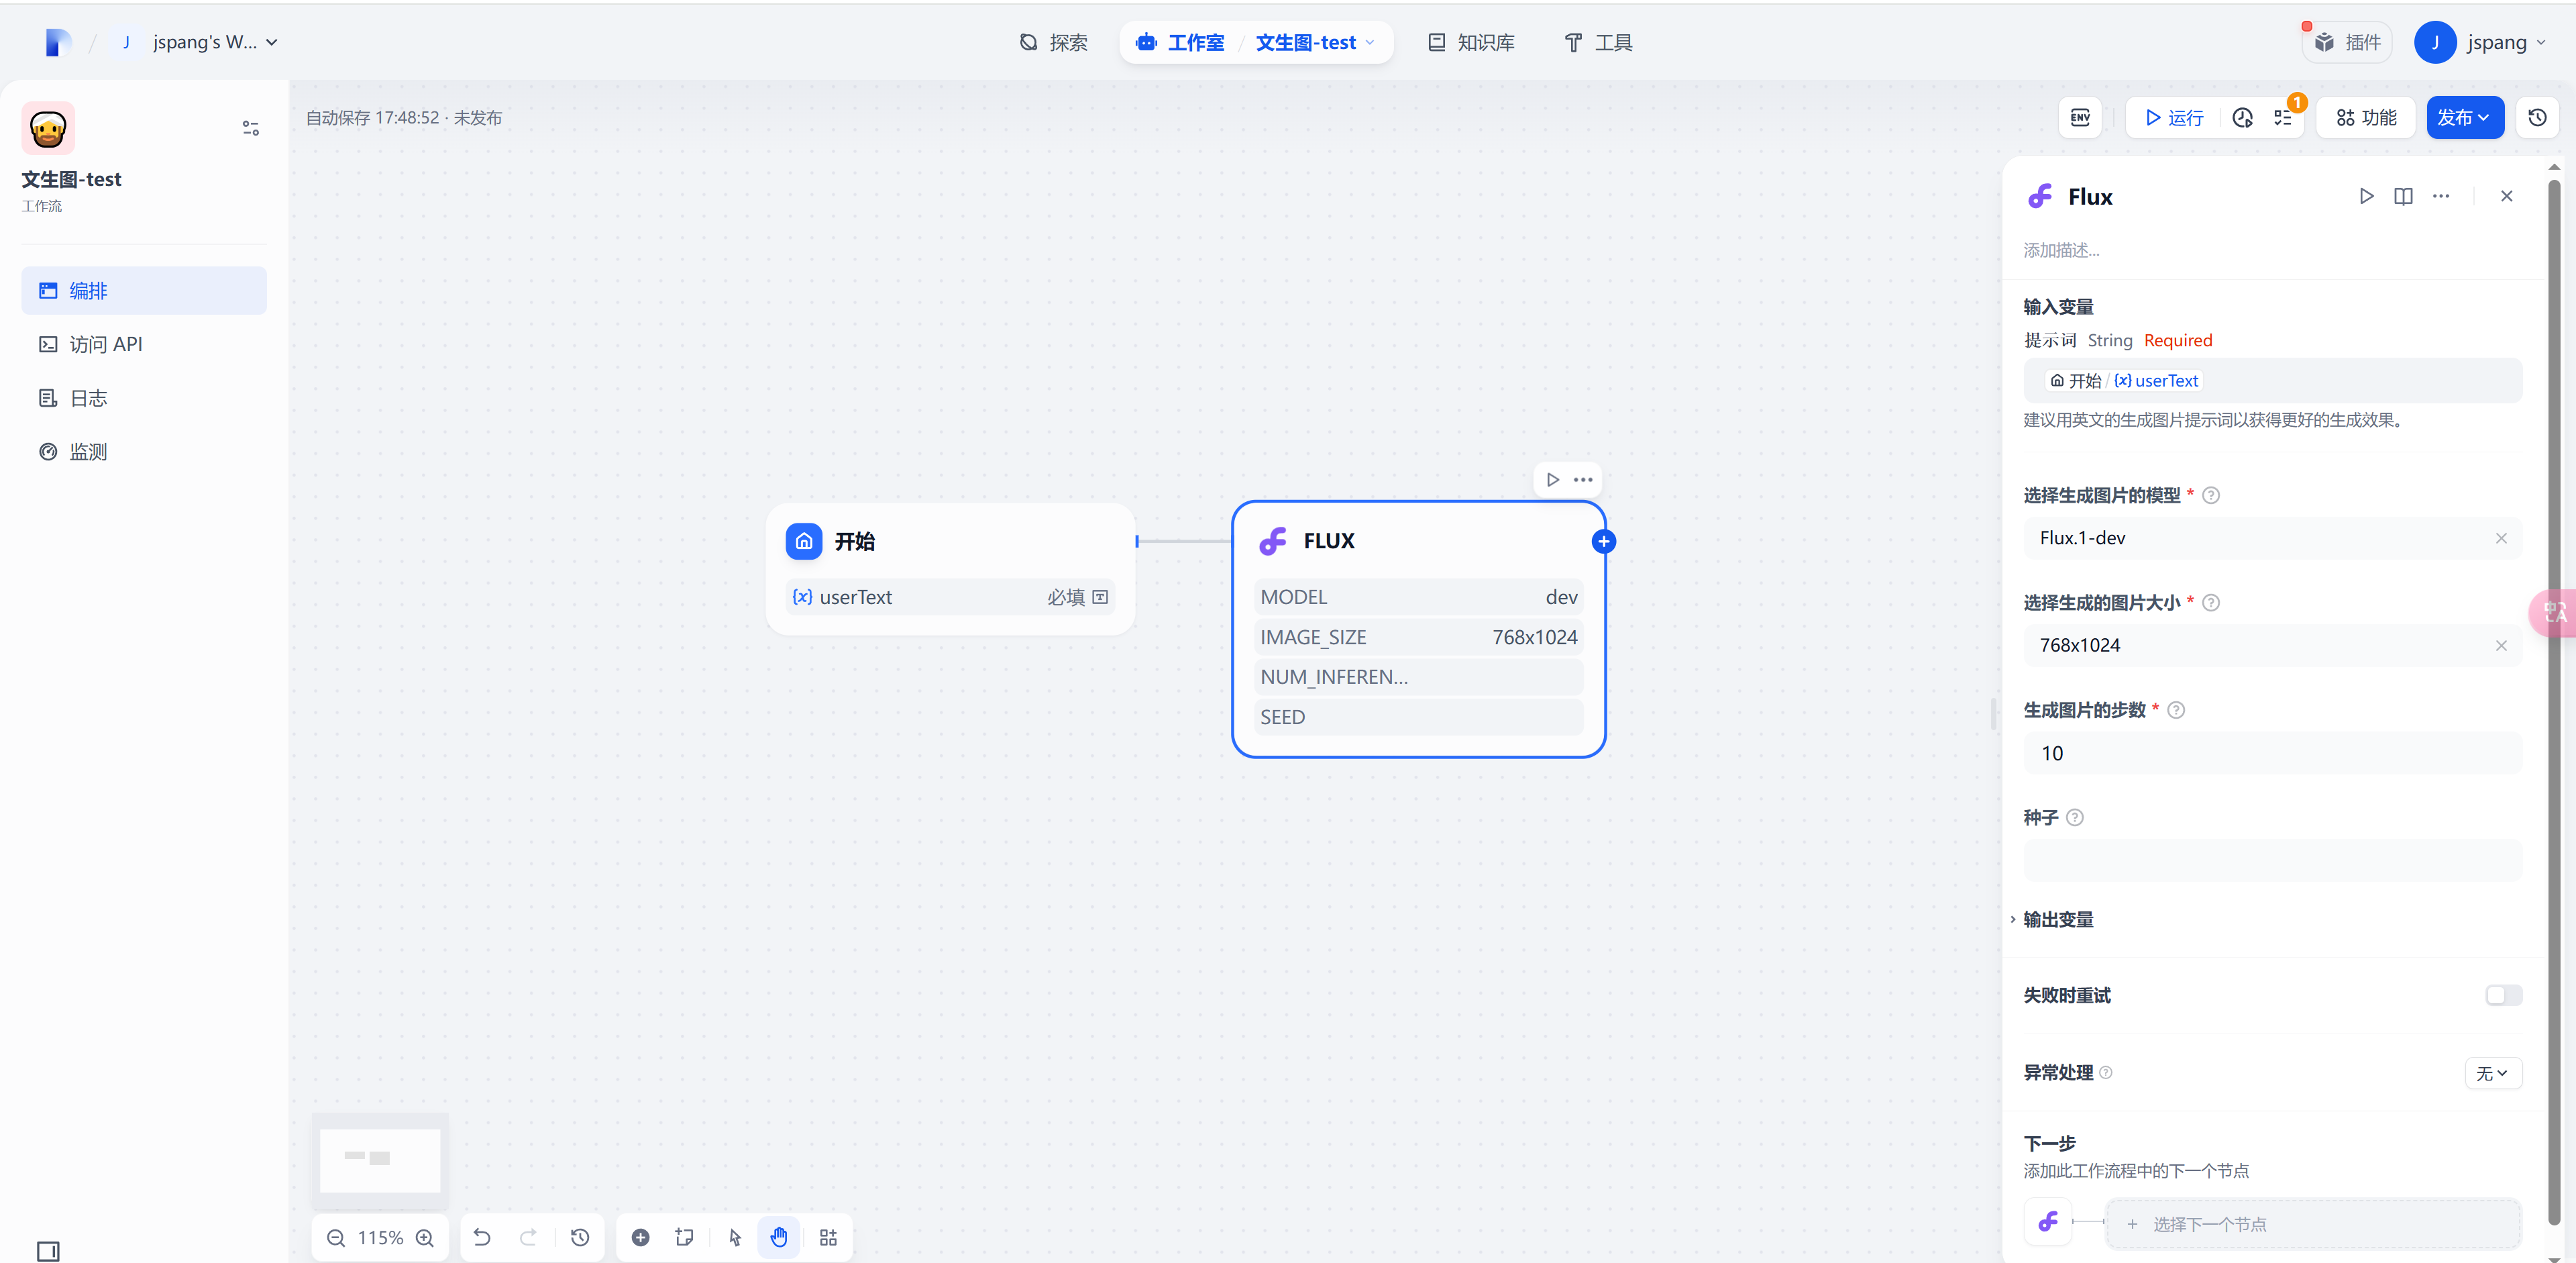The height and width of the screenshot is (1263, 2576).
Task: Open the checklist icon with badge 1
Action: (2284, 118)
